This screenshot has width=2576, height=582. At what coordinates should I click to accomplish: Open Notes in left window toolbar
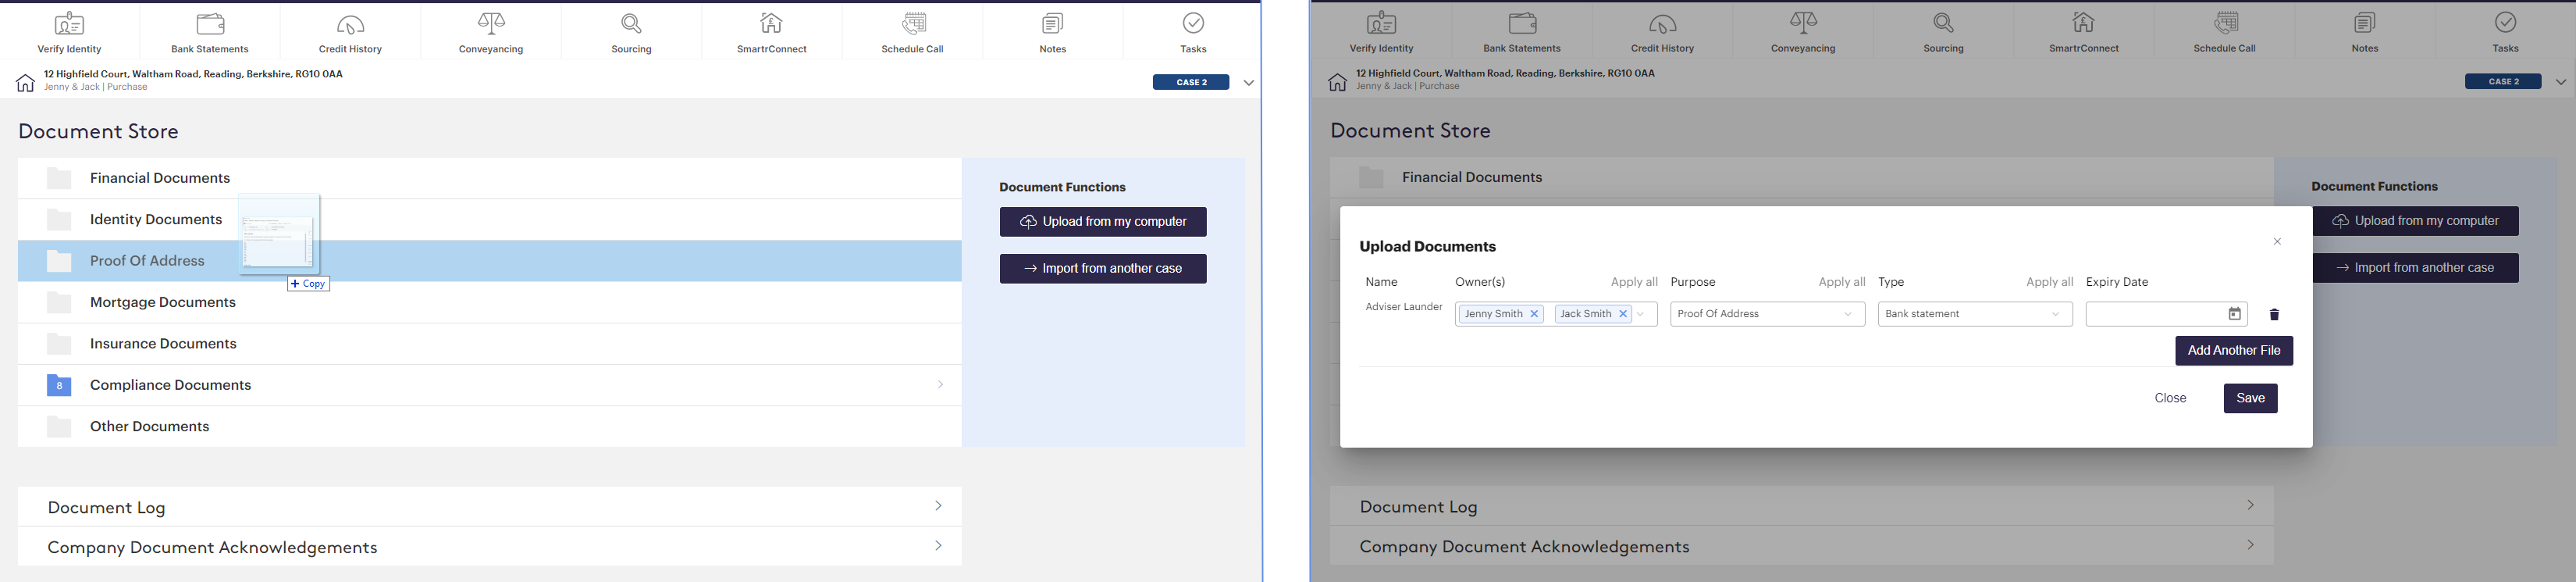[1053, 32]
